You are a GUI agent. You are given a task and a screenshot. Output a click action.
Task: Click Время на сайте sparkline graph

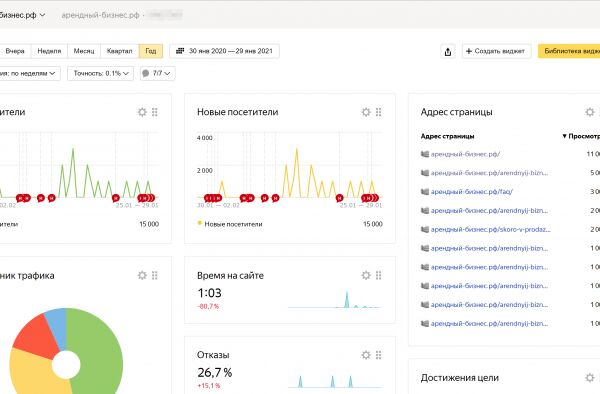(x=335, y=299)
